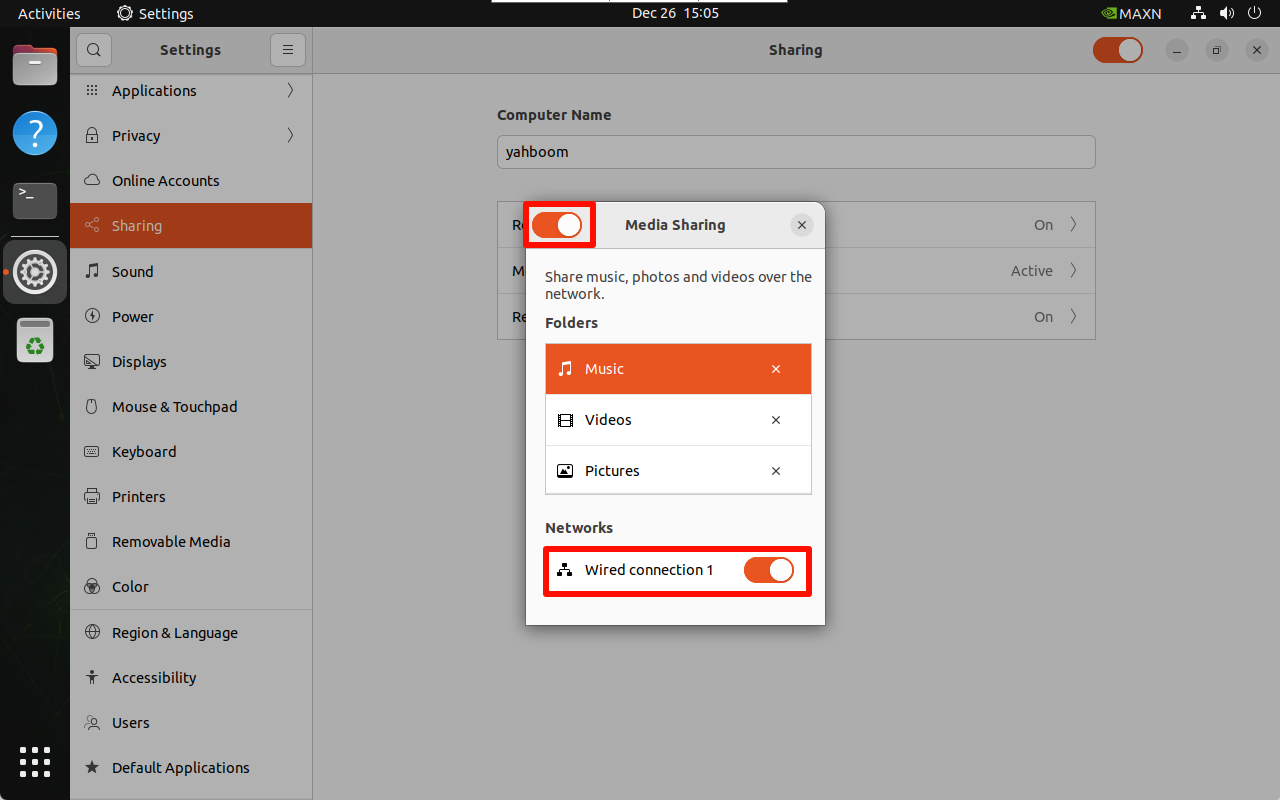Open the hamburger menu in Settings sidebar
This screenshot has height=800, width=1280.
point(288,49)
